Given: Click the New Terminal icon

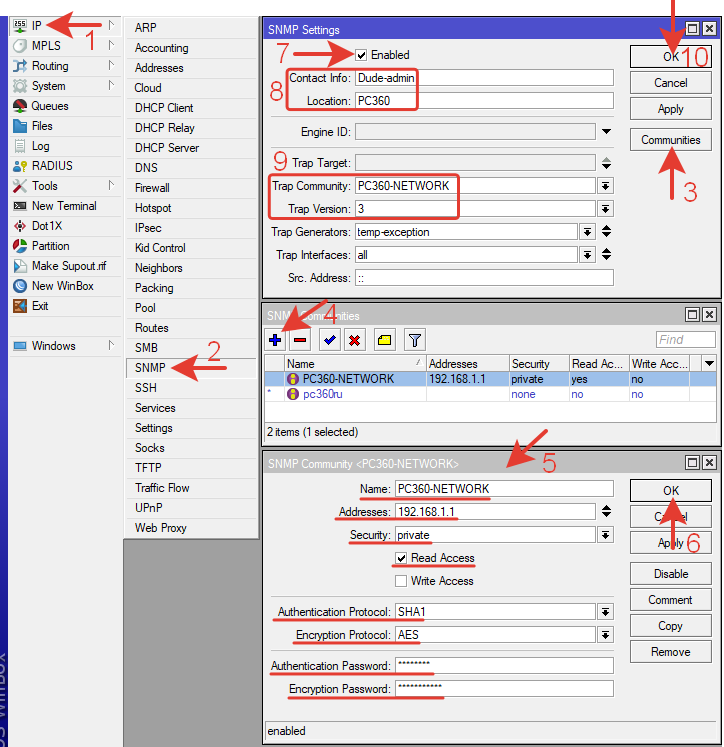Looking at the screenshot, I should coord(20,206).
